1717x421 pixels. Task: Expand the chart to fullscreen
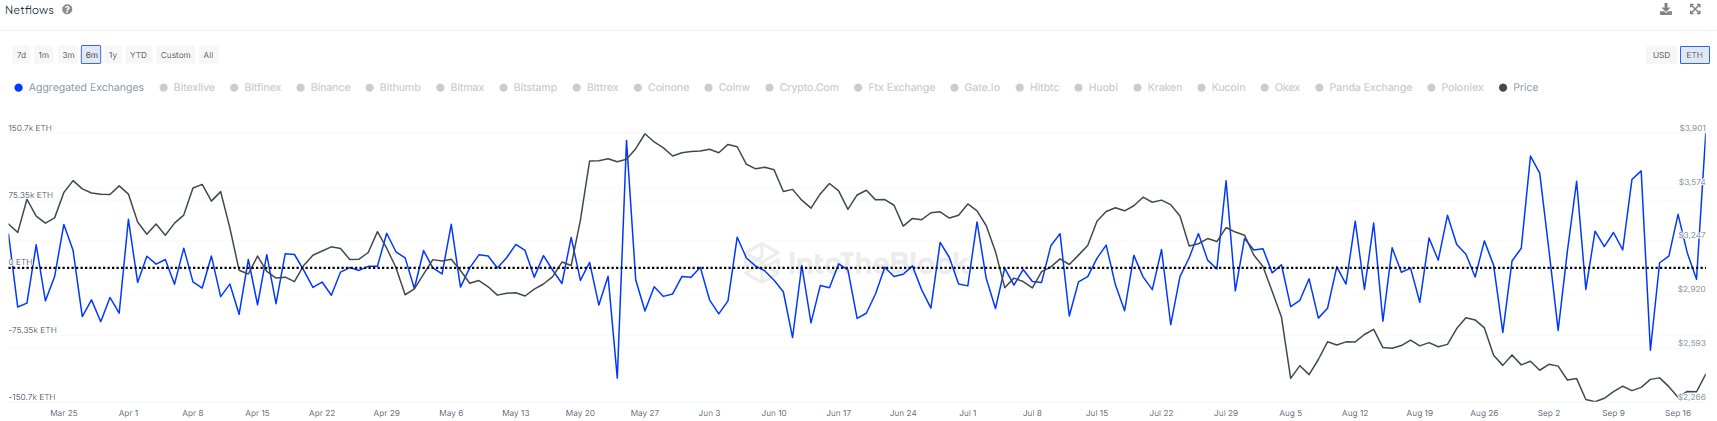tap(1695, 10)
